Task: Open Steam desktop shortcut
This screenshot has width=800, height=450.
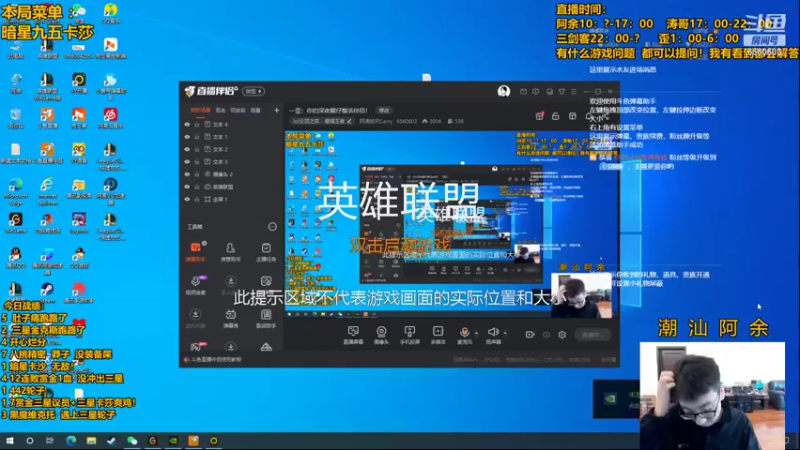Action: 47,293
